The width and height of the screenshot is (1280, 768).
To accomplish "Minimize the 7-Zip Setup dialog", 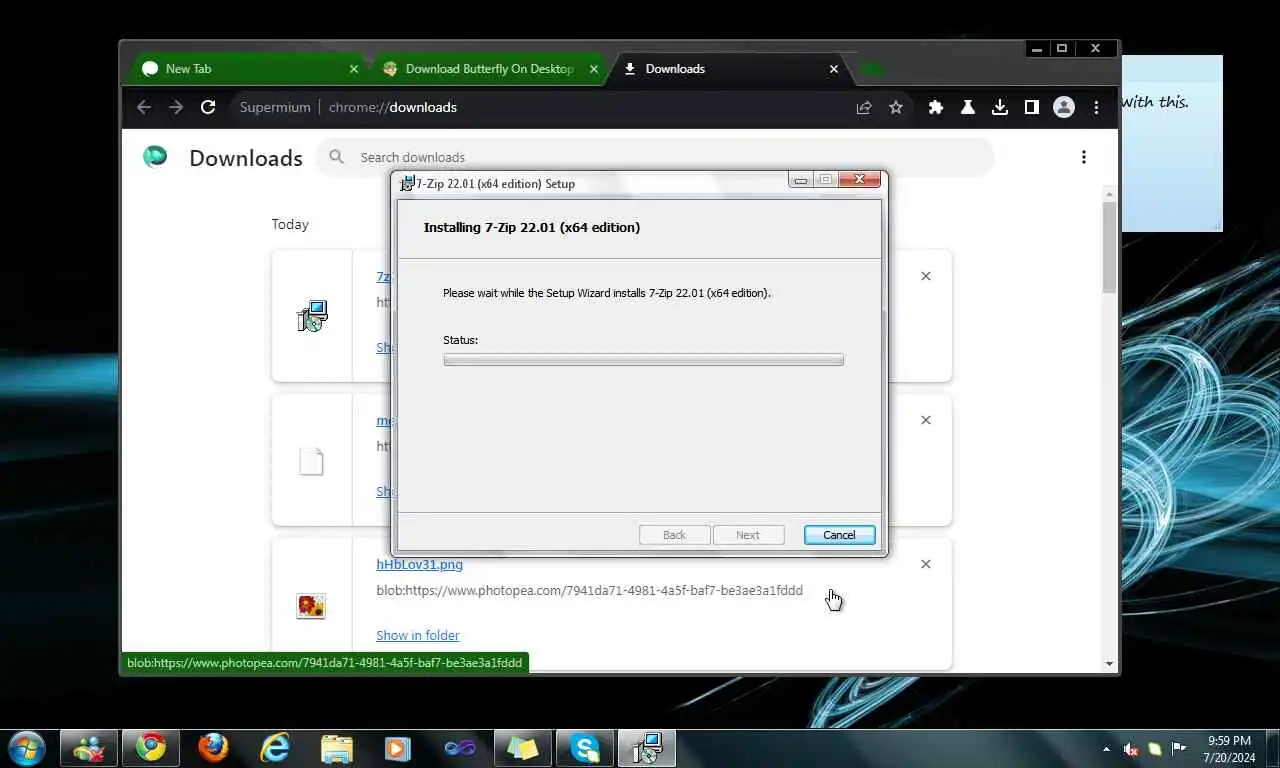I will pyautogui.click(x=800, y=180).
